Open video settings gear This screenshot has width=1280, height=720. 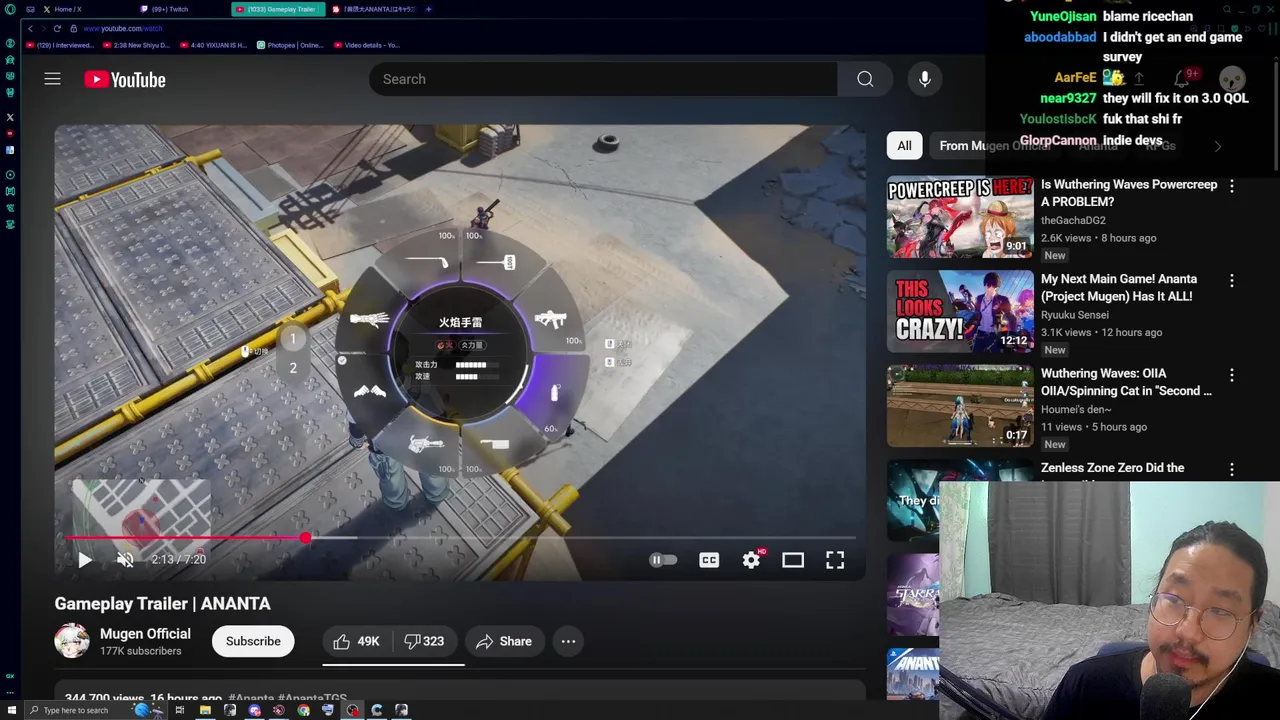751,560
